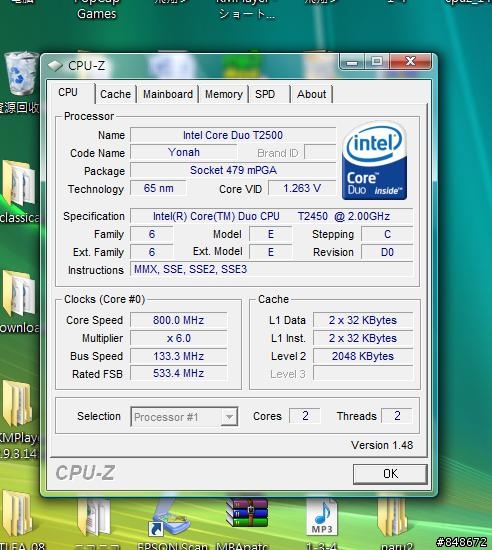Viewport: 492px width, 550px height.
Task: Open the KMPlayer folder icon on desktop
Action: (x=17, y=403)
